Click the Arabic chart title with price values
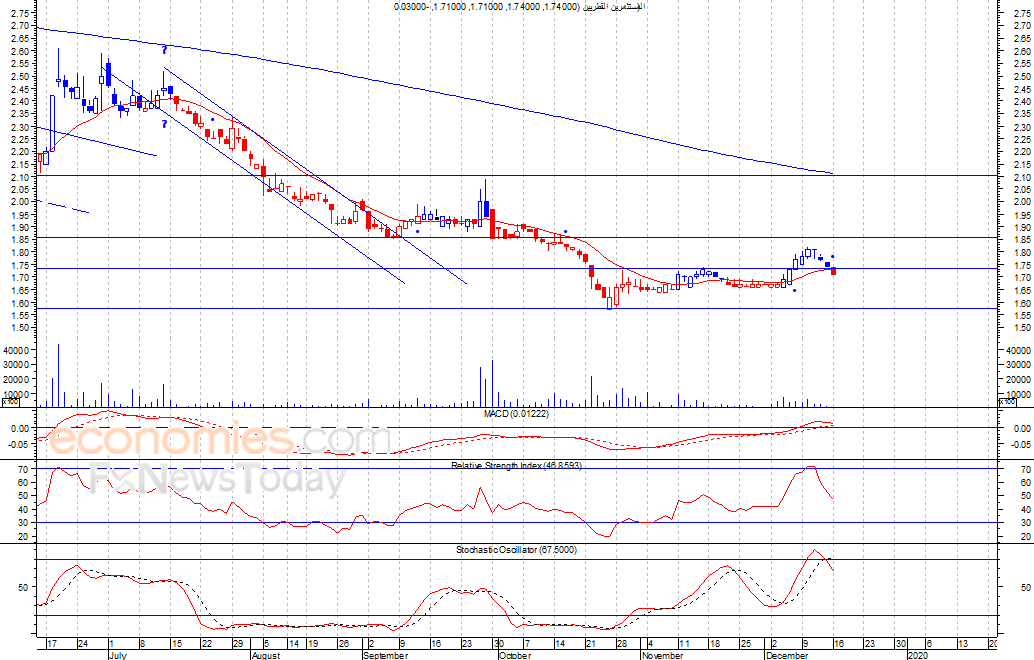 (520, 7)
